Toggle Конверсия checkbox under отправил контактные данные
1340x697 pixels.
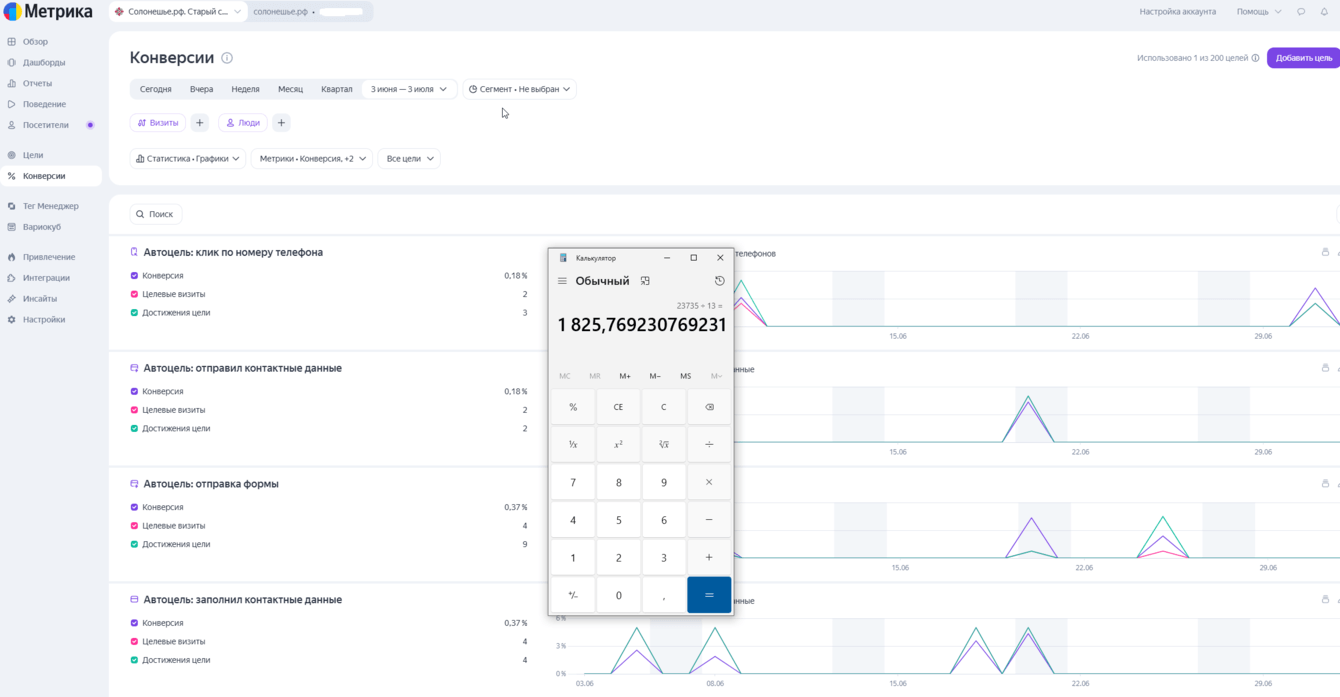134,391
